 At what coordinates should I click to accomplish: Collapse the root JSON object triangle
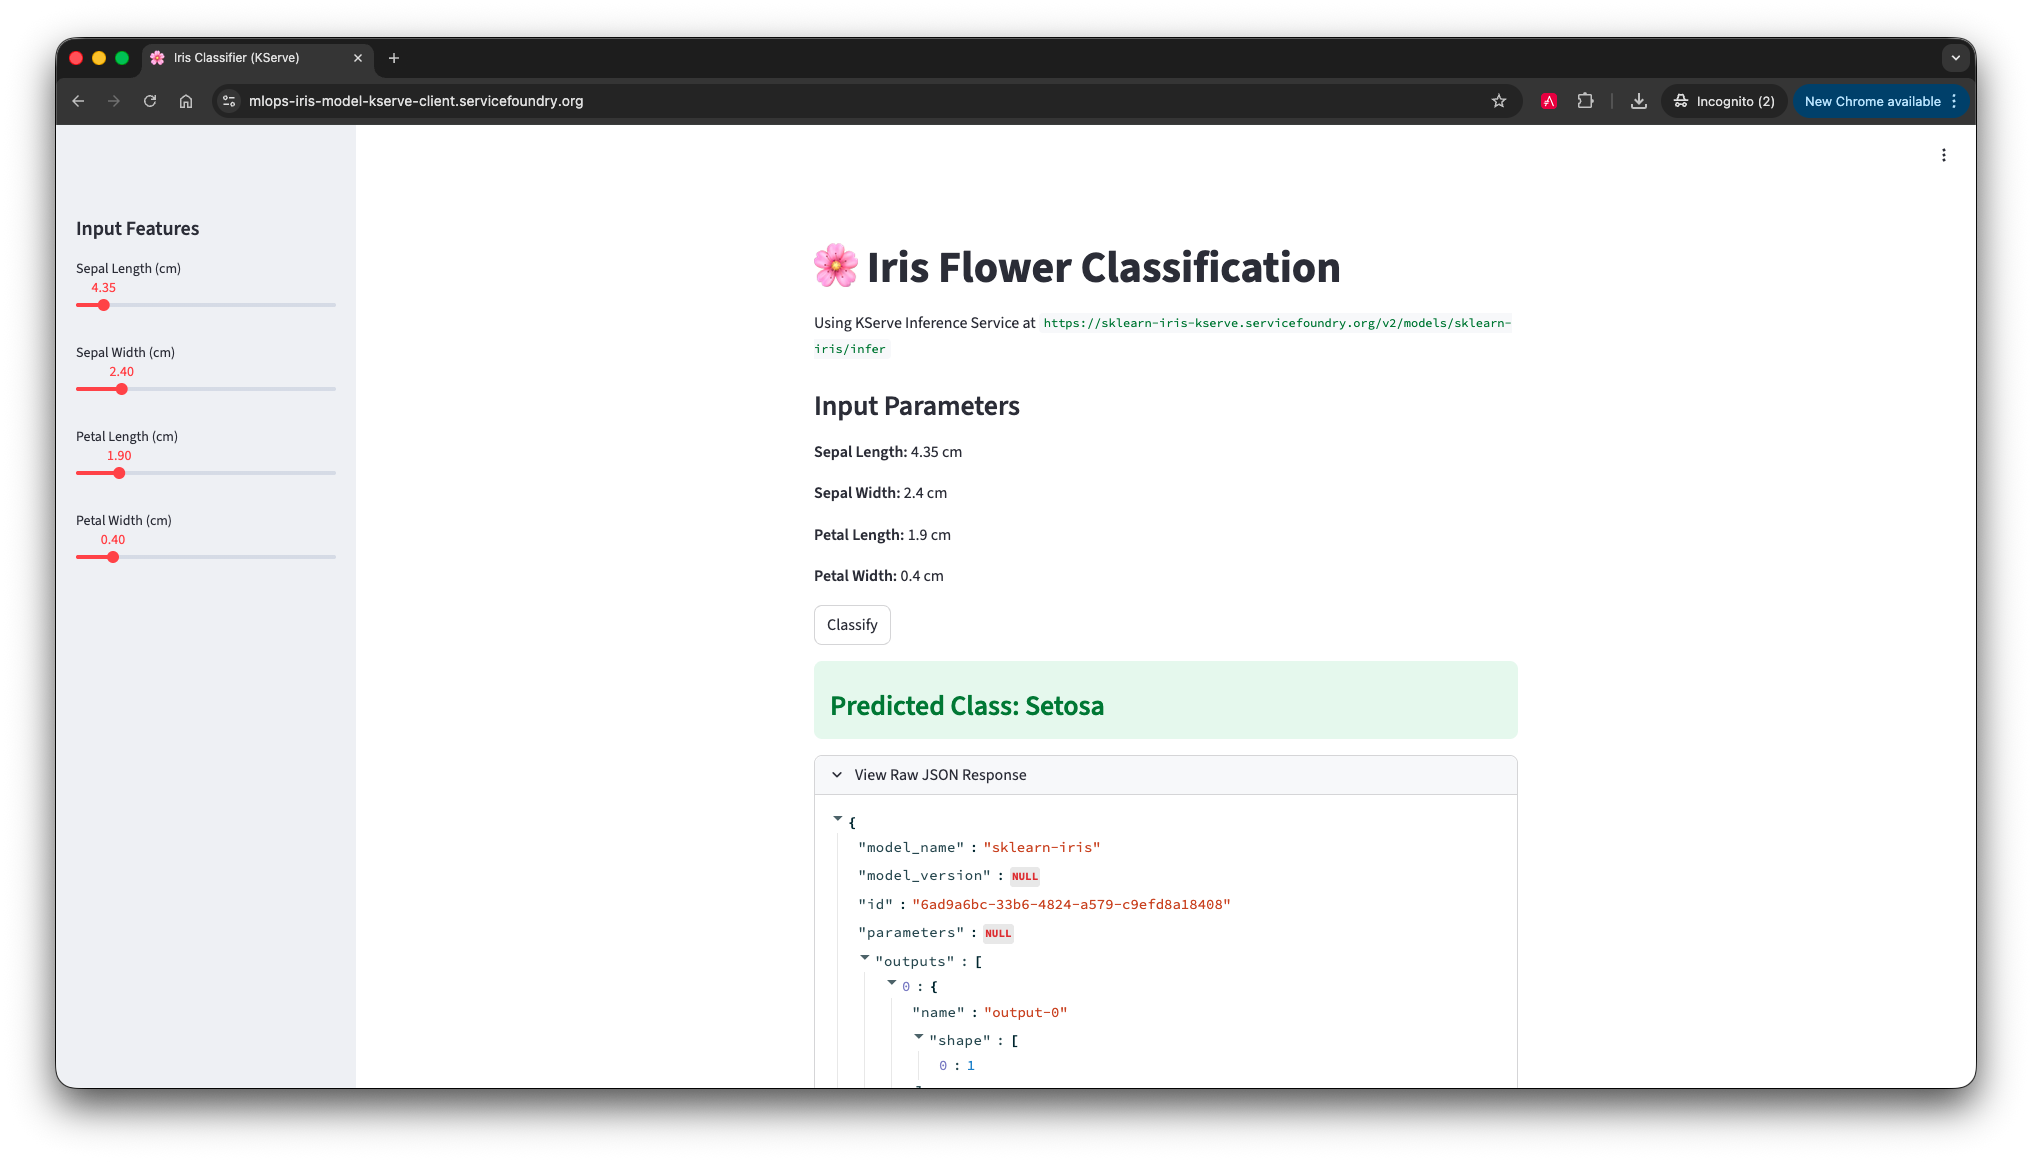pyautogui.click(x=838, y=819)
